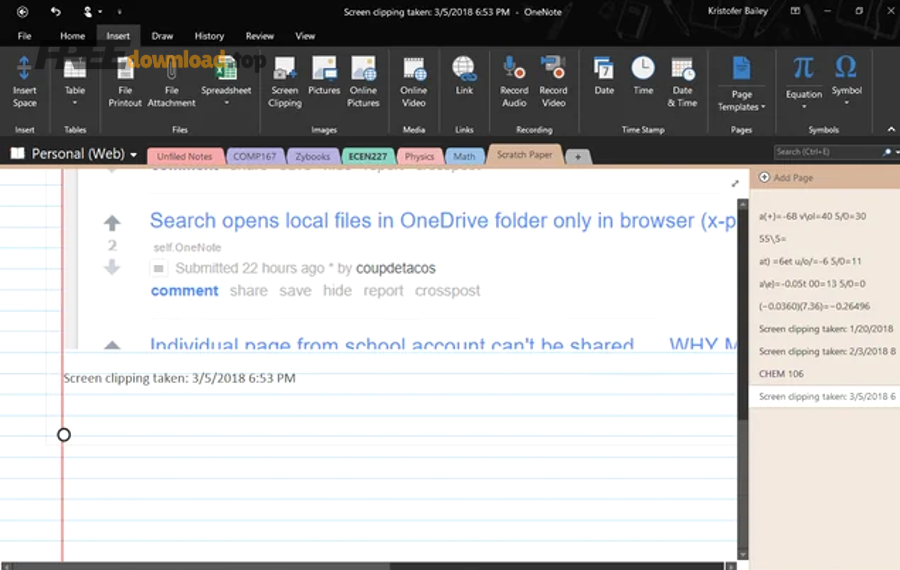Insert Date & Time stamp
The width and height of the screenshot is (900, 570).
pos(682,82)
